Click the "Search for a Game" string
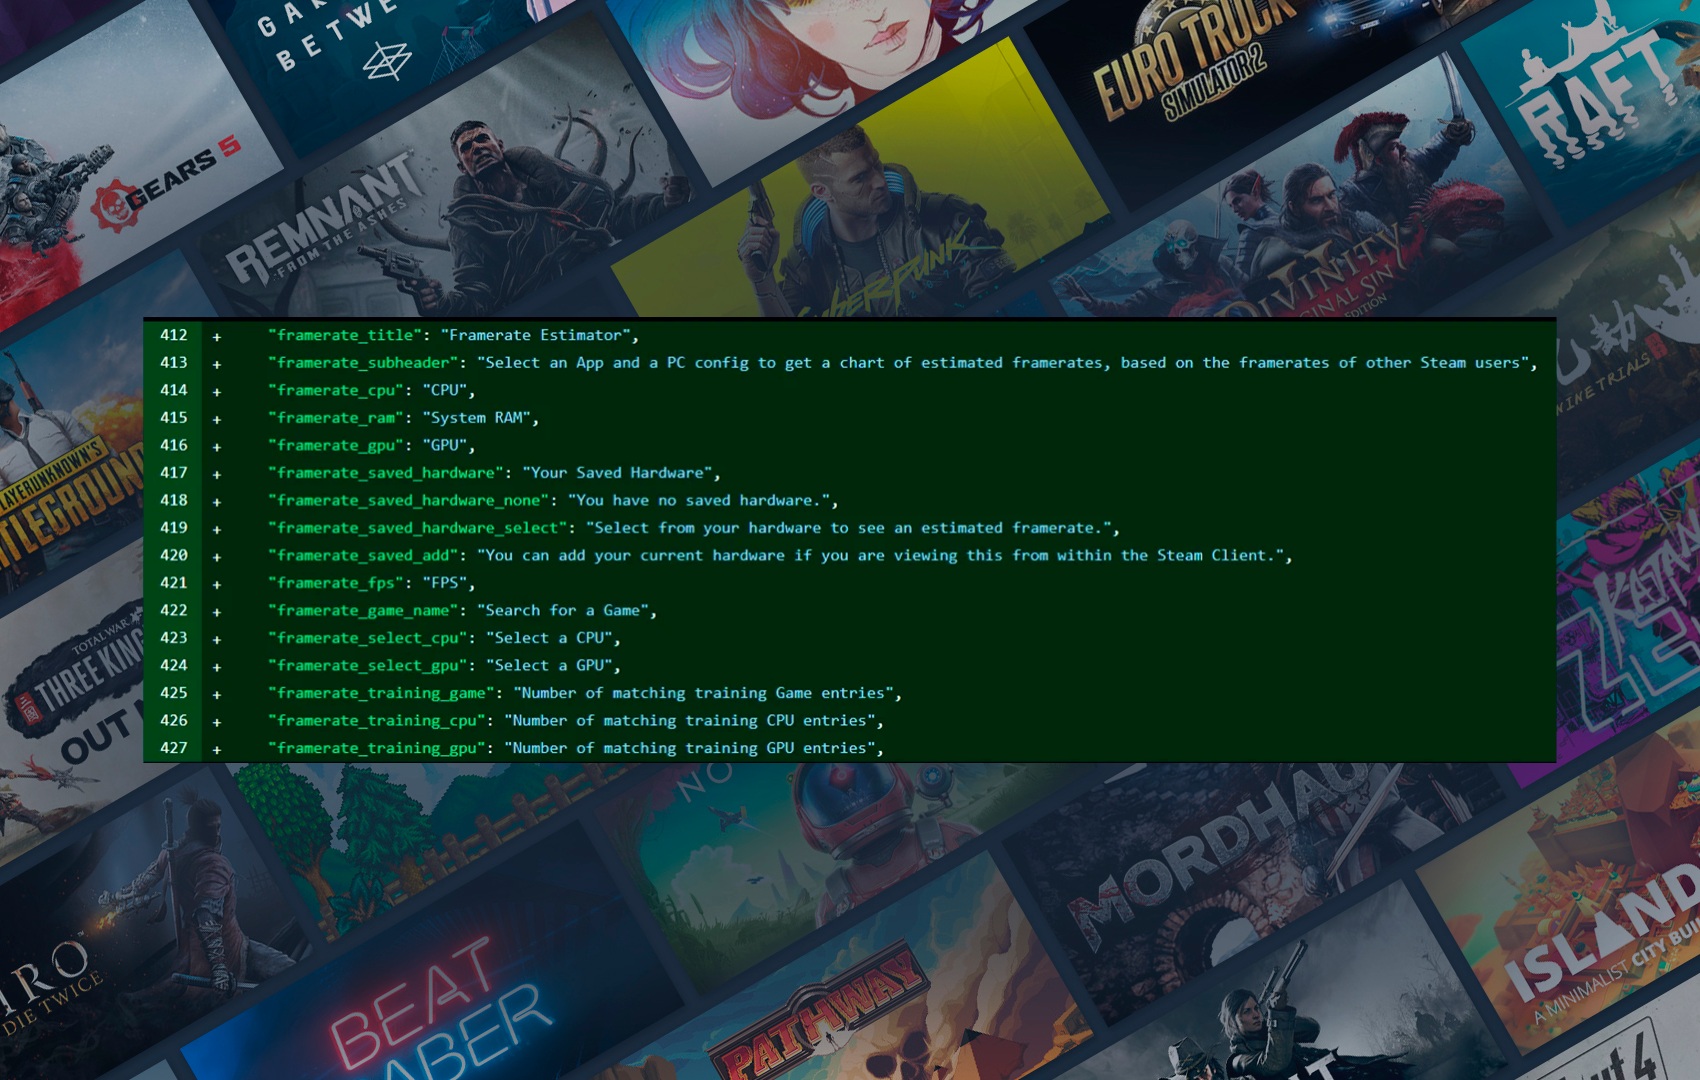1700x1080 pixels. coord(562,610)
